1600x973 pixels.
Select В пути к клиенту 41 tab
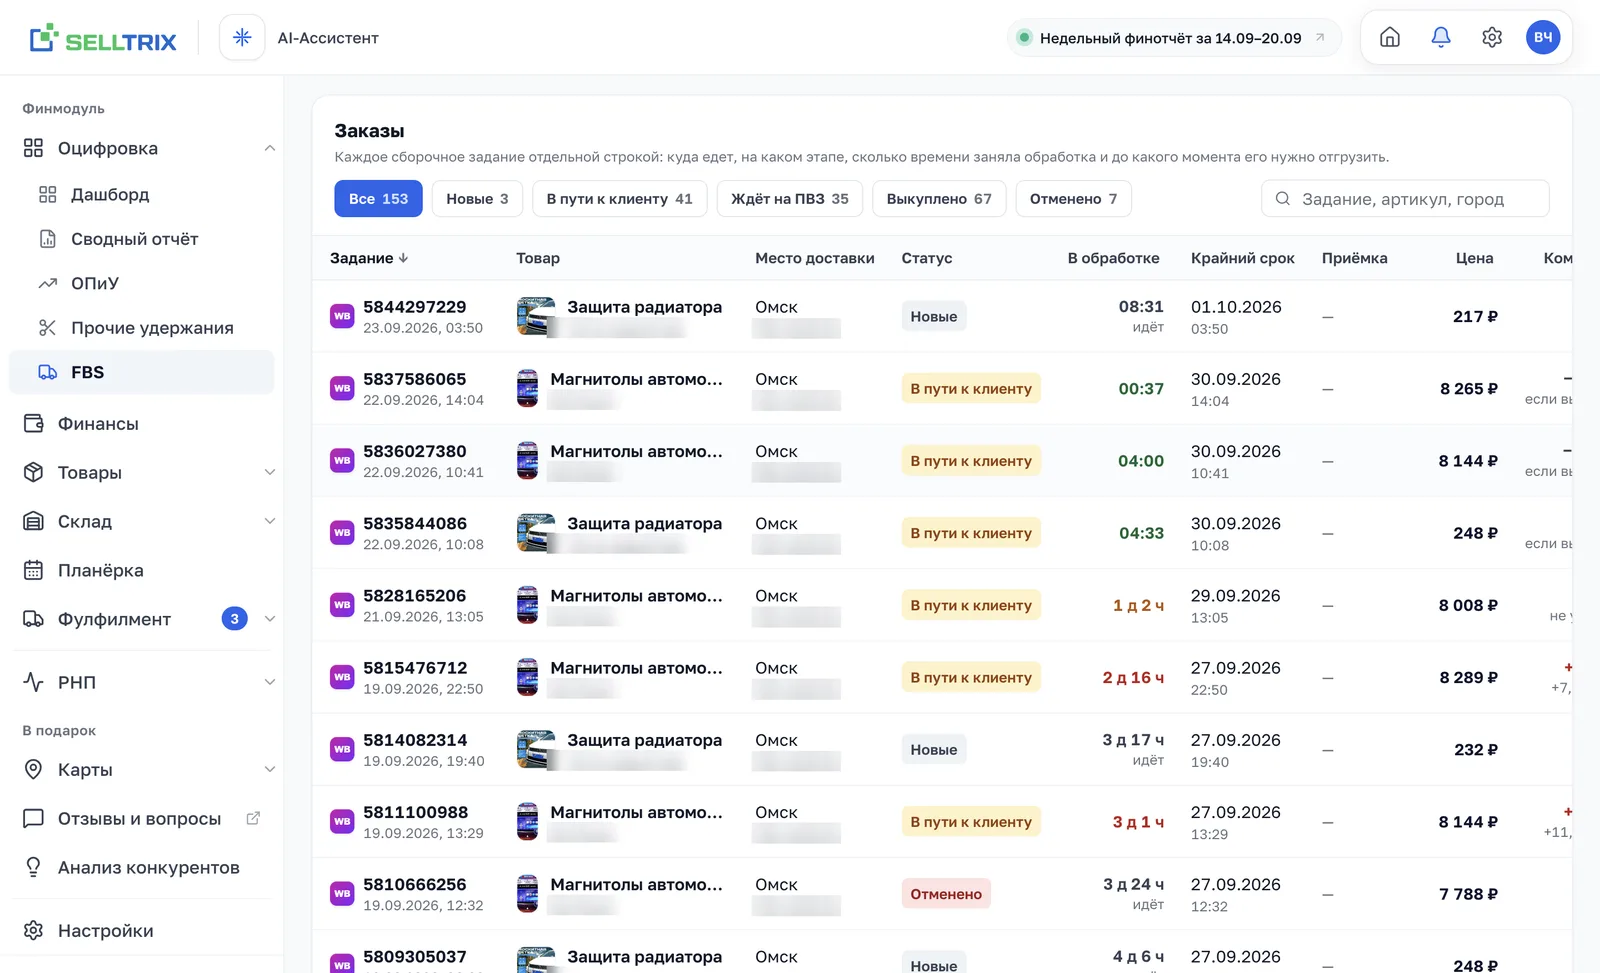(619, 199)
